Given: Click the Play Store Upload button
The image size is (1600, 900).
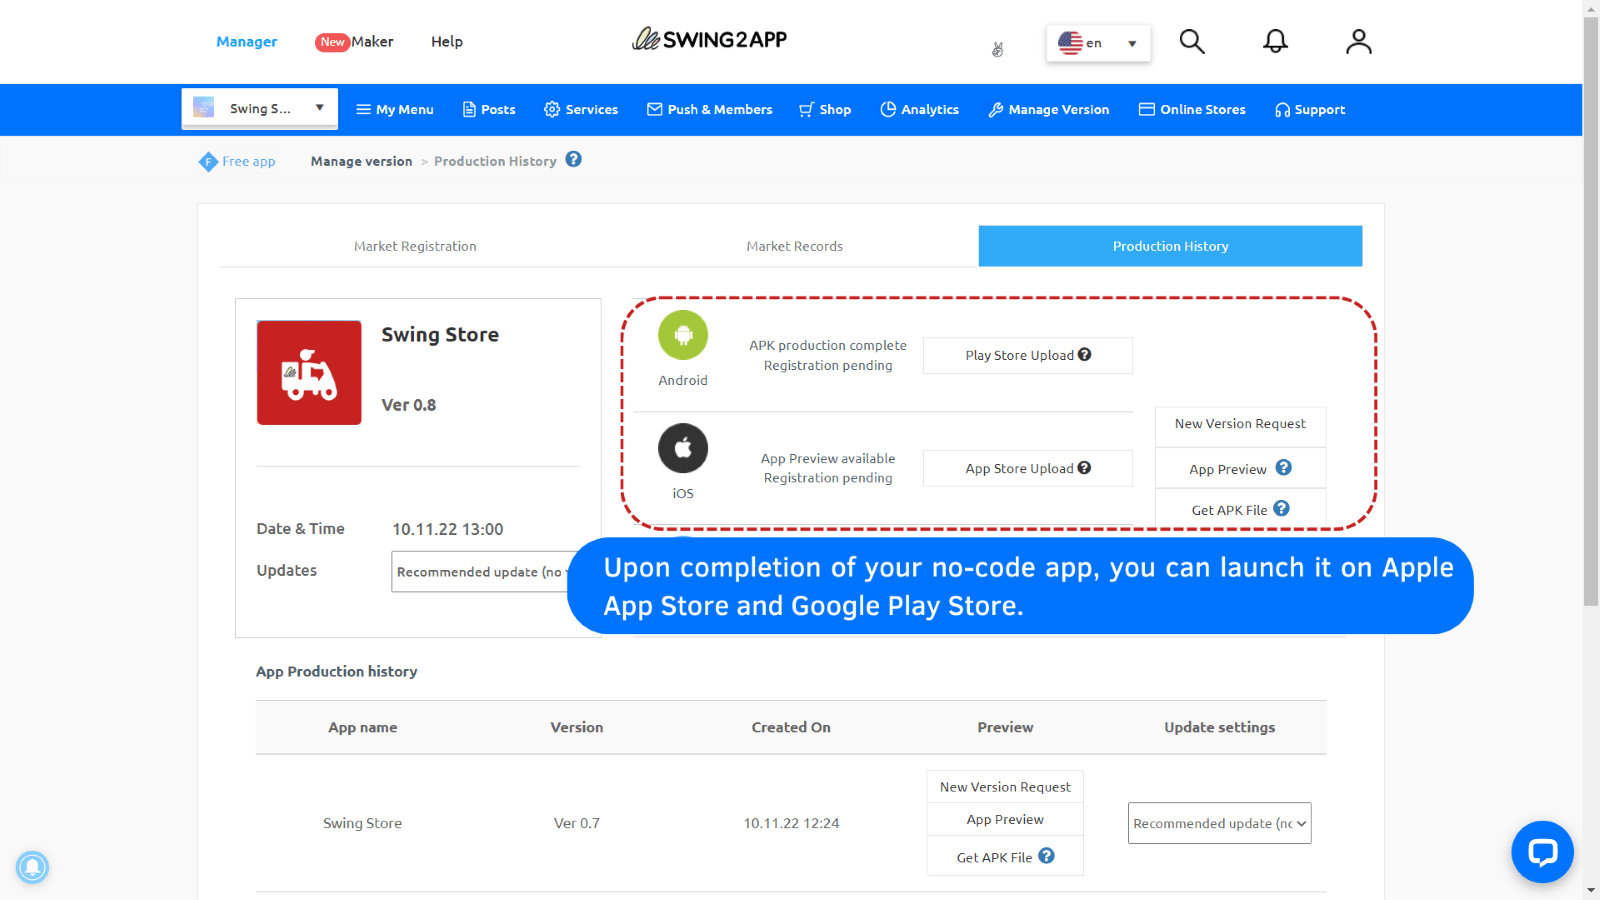Looking at the screenshot, I should [1027, 355].
